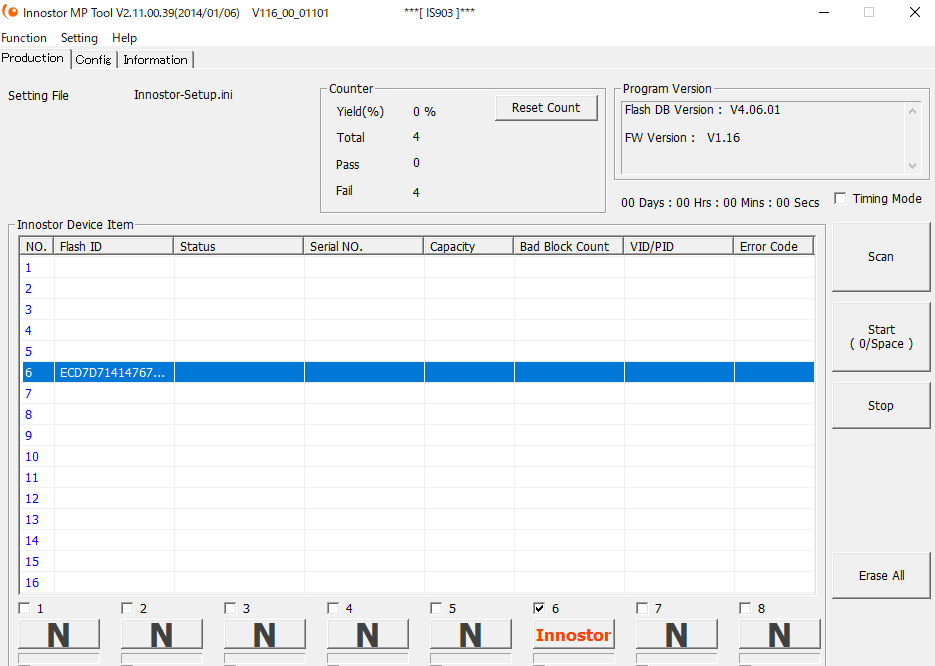The height and width of the screenshot is (666, 935).
Task: Check the port 3 checkbox
Action: point(230,608)
